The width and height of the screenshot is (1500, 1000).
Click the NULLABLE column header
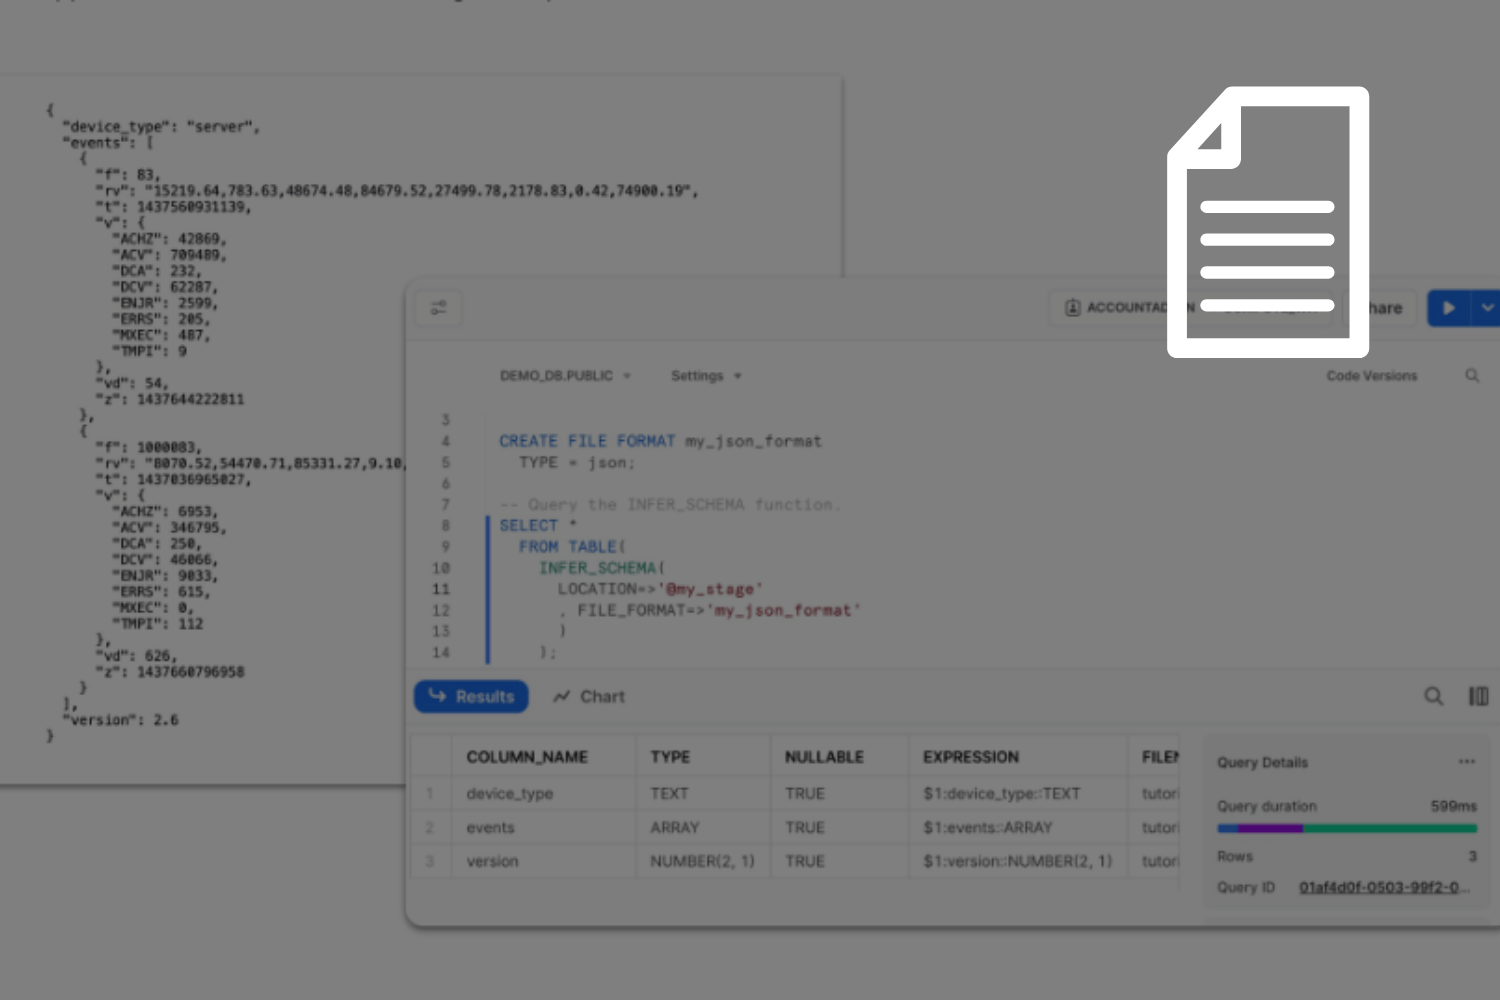824,757
